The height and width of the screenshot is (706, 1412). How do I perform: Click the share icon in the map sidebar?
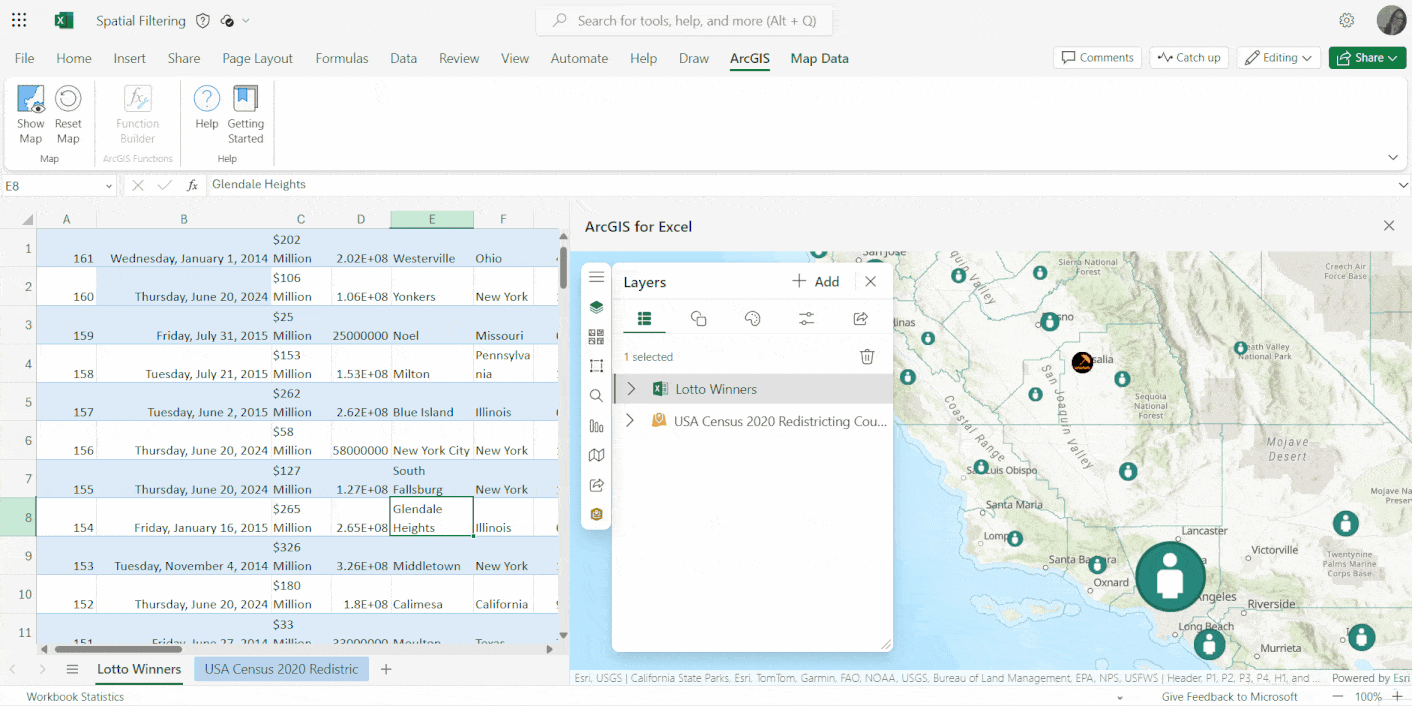[x=596, y=485]
